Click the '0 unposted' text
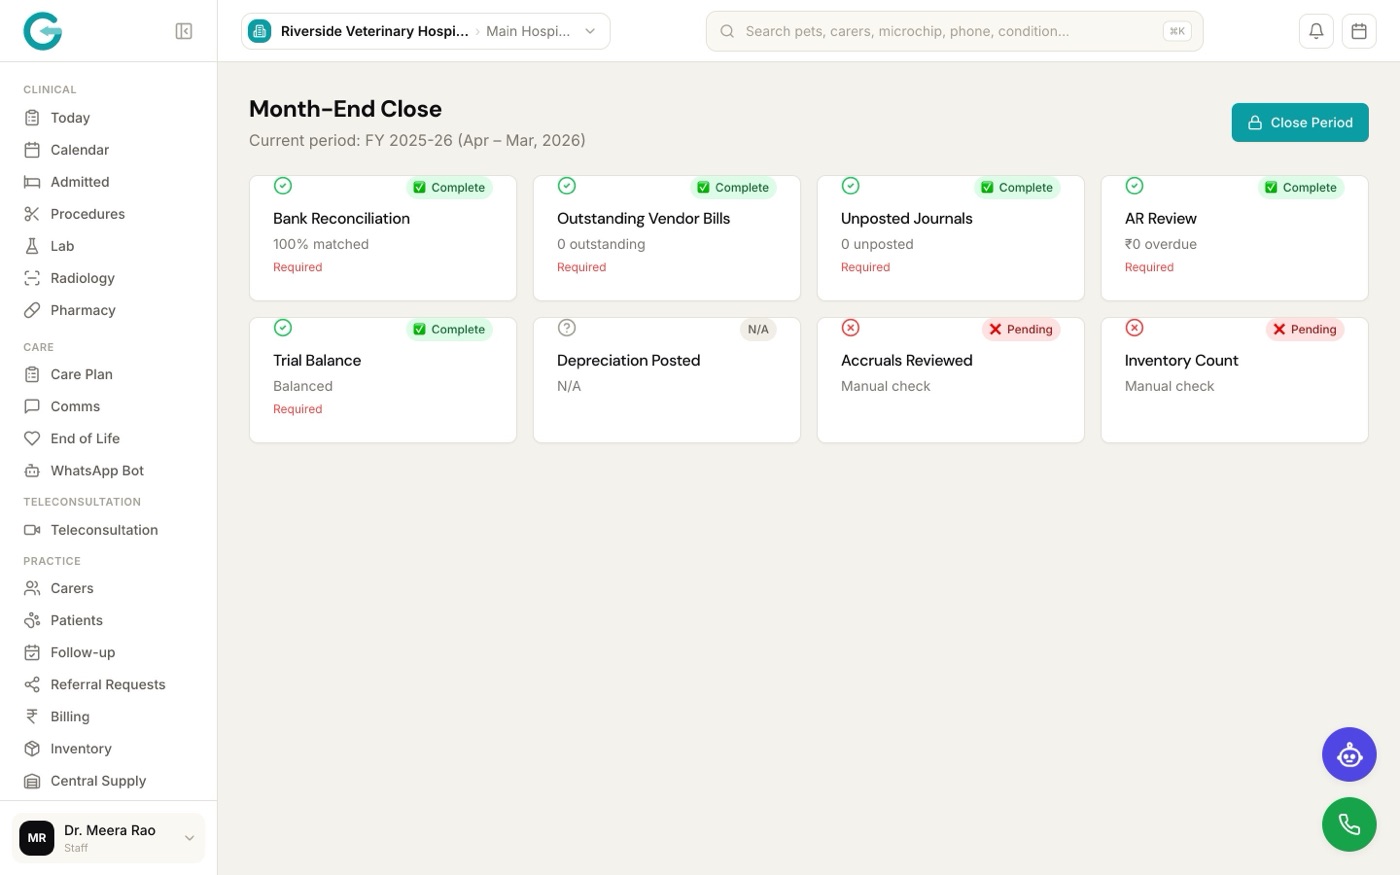The width and height of the screenshot is (1400, 875). pyautogui.click(x=877, y=244)
